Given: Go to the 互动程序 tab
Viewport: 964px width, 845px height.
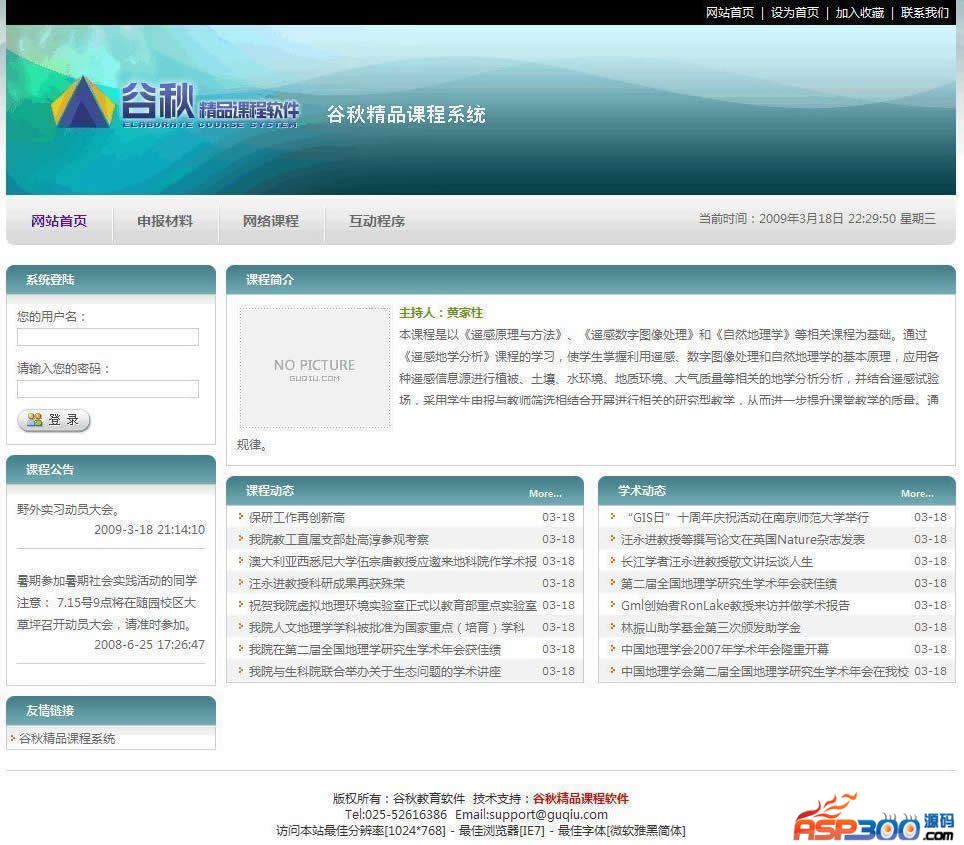Looking at the screenshot, I should click(x=377, y=221).
